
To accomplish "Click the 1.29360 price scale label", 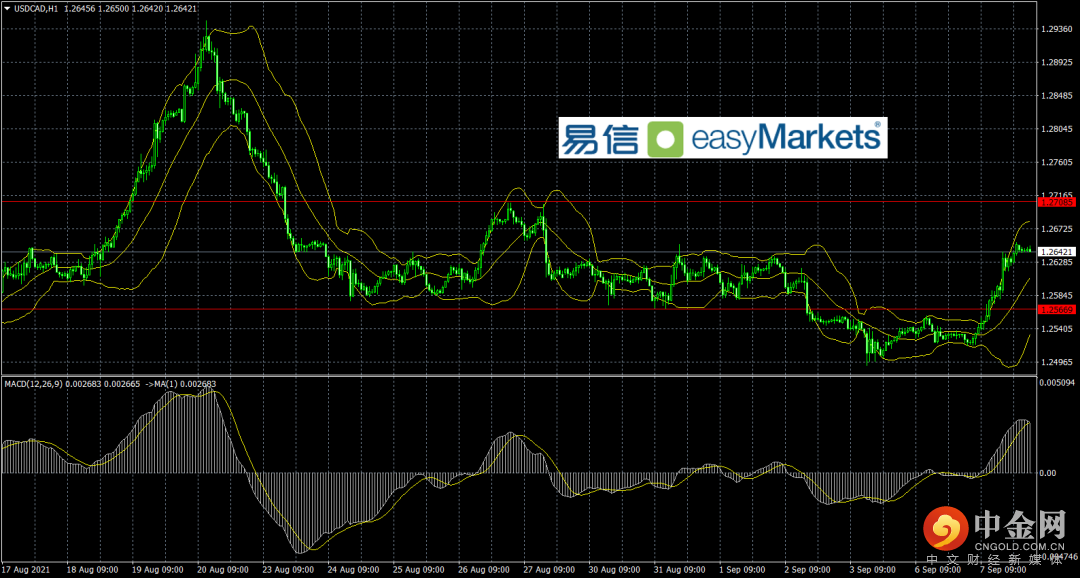I will [x=1056, y=30].
